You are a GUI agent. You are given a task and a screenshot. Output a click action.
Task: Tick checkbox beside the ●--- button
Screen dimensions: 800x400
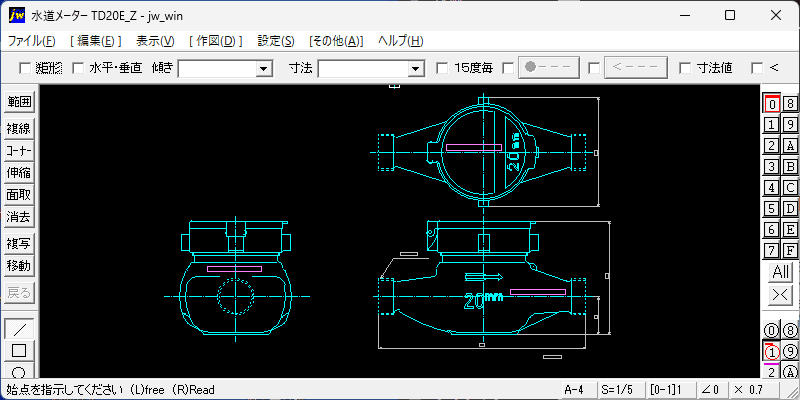click(x=508, y=68)
